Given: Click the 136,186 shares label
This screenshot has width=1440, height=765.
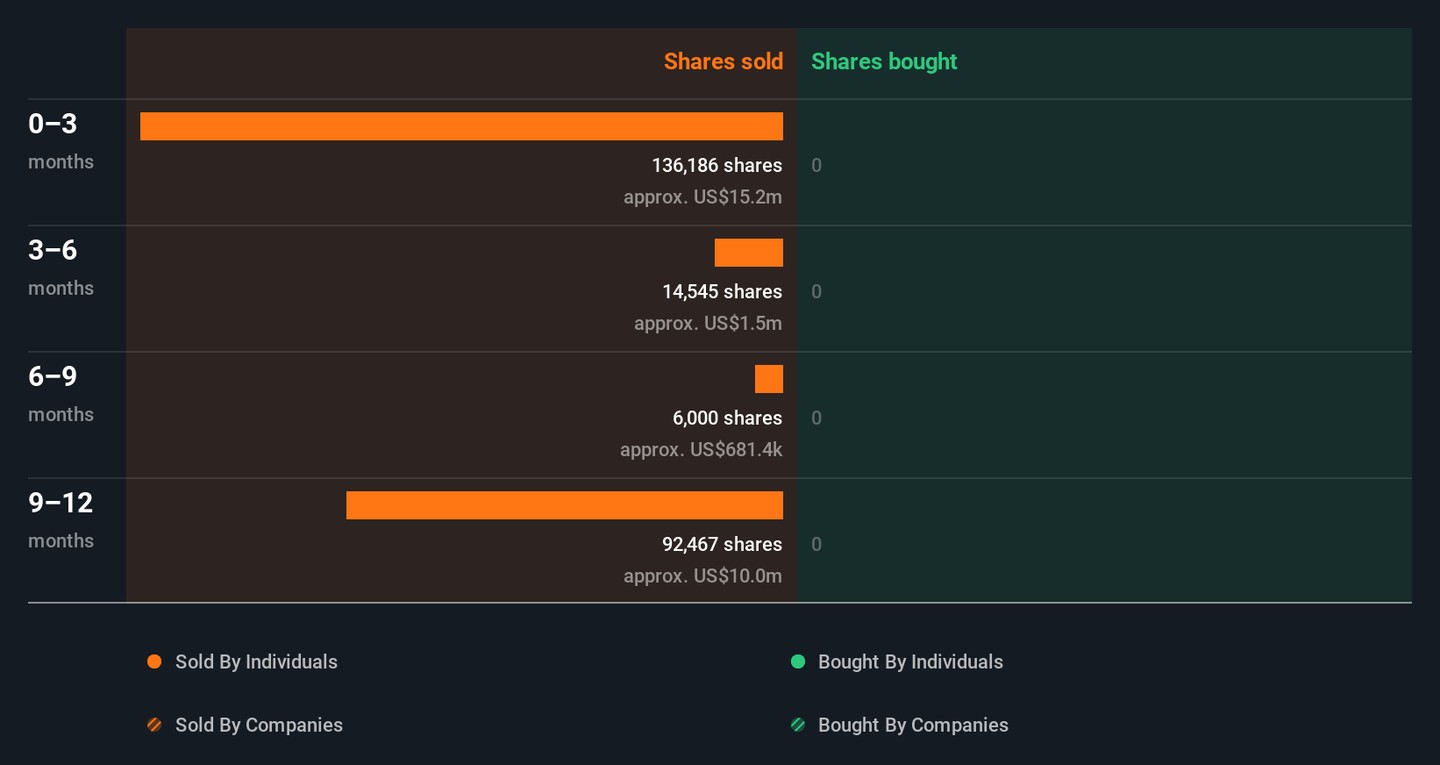Looking at the screenshot, I should [717, 165].
